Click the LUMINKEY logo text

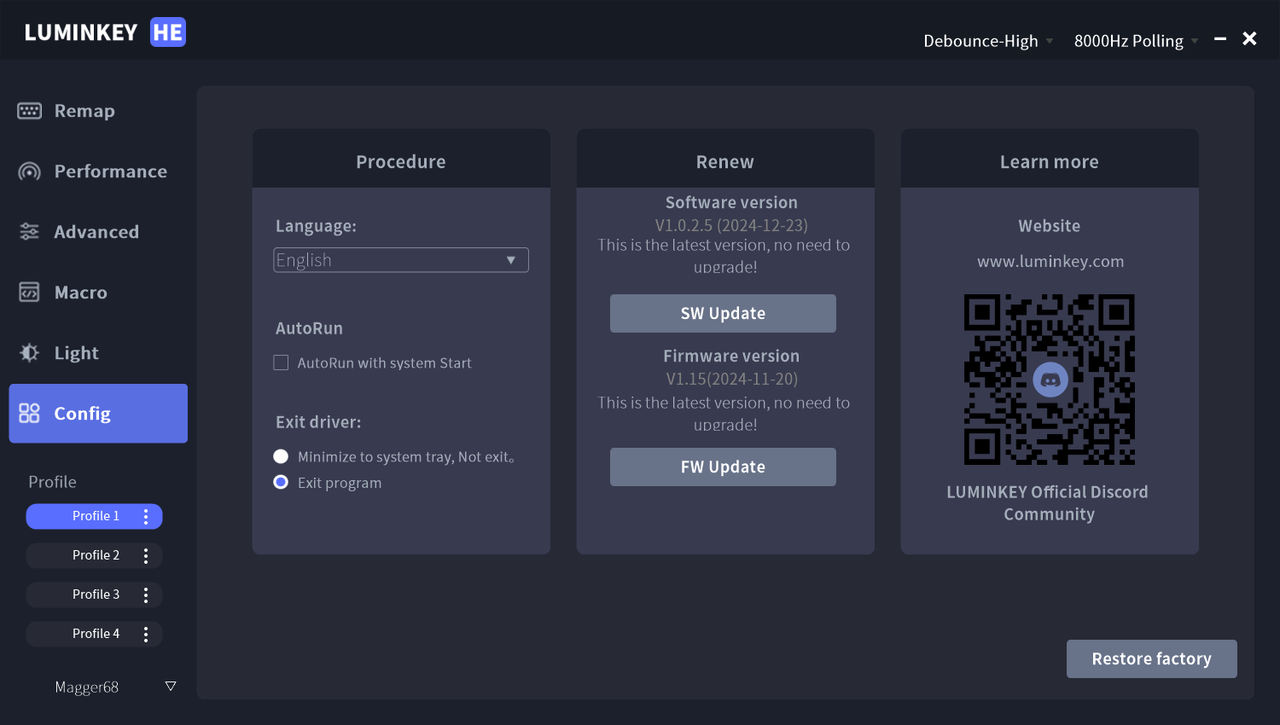[x=81, y=32]
